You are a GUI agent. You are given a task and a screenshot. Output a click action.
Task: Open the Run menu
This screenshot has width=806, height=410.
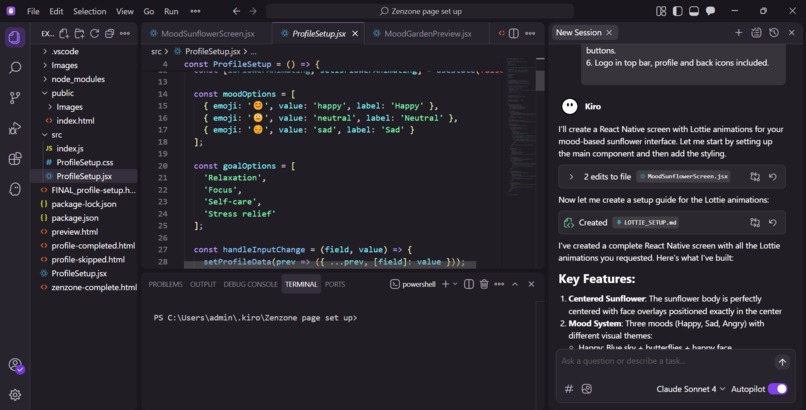(x=171, y=11)
